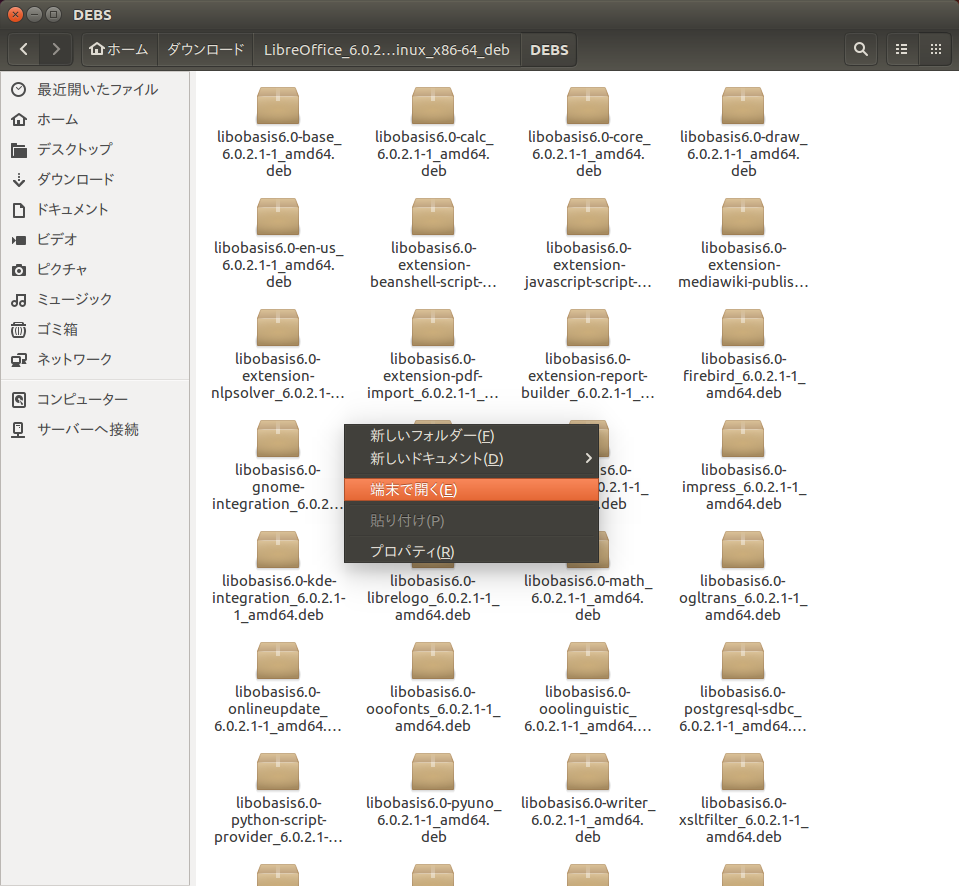This screenshot has height=886, width=959.
Task: Click the libobasis6.0-librelogo file name
Action: click(433, 597)
